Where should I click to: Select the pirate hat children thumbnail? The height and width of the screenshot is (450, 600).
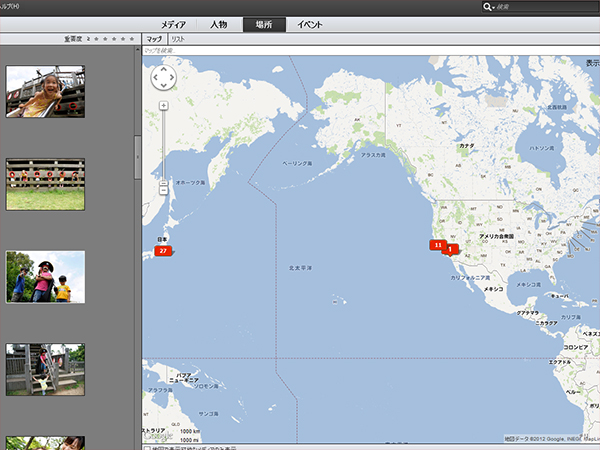[x=46, y=277]
